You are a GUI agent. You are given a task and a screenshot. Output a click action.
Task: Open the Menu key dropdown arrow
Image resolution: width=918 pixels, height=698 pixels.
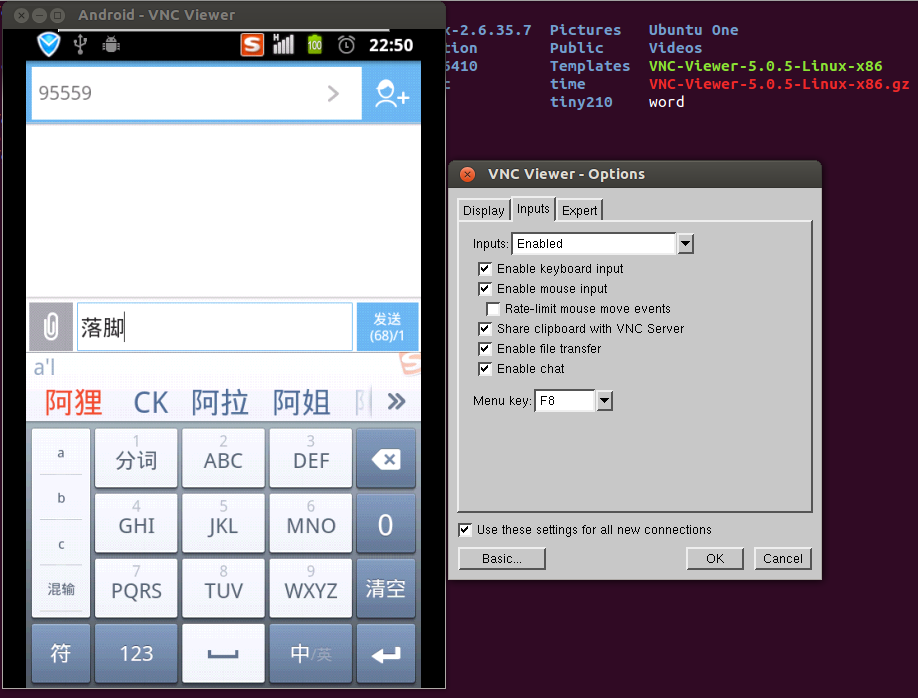point(604,401)
